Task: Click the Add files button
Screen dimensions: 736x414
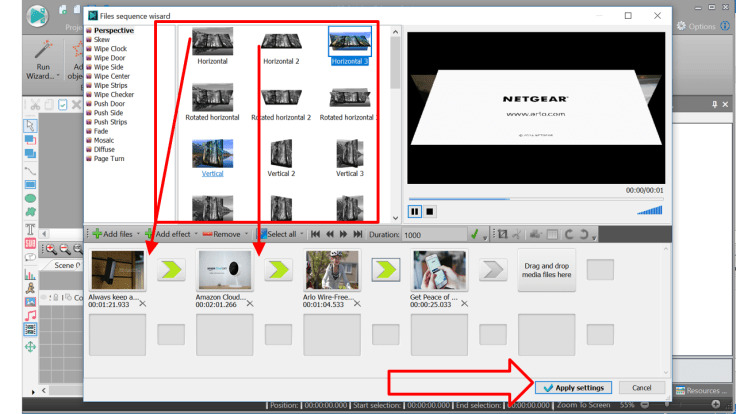Action: pos(113,234)
